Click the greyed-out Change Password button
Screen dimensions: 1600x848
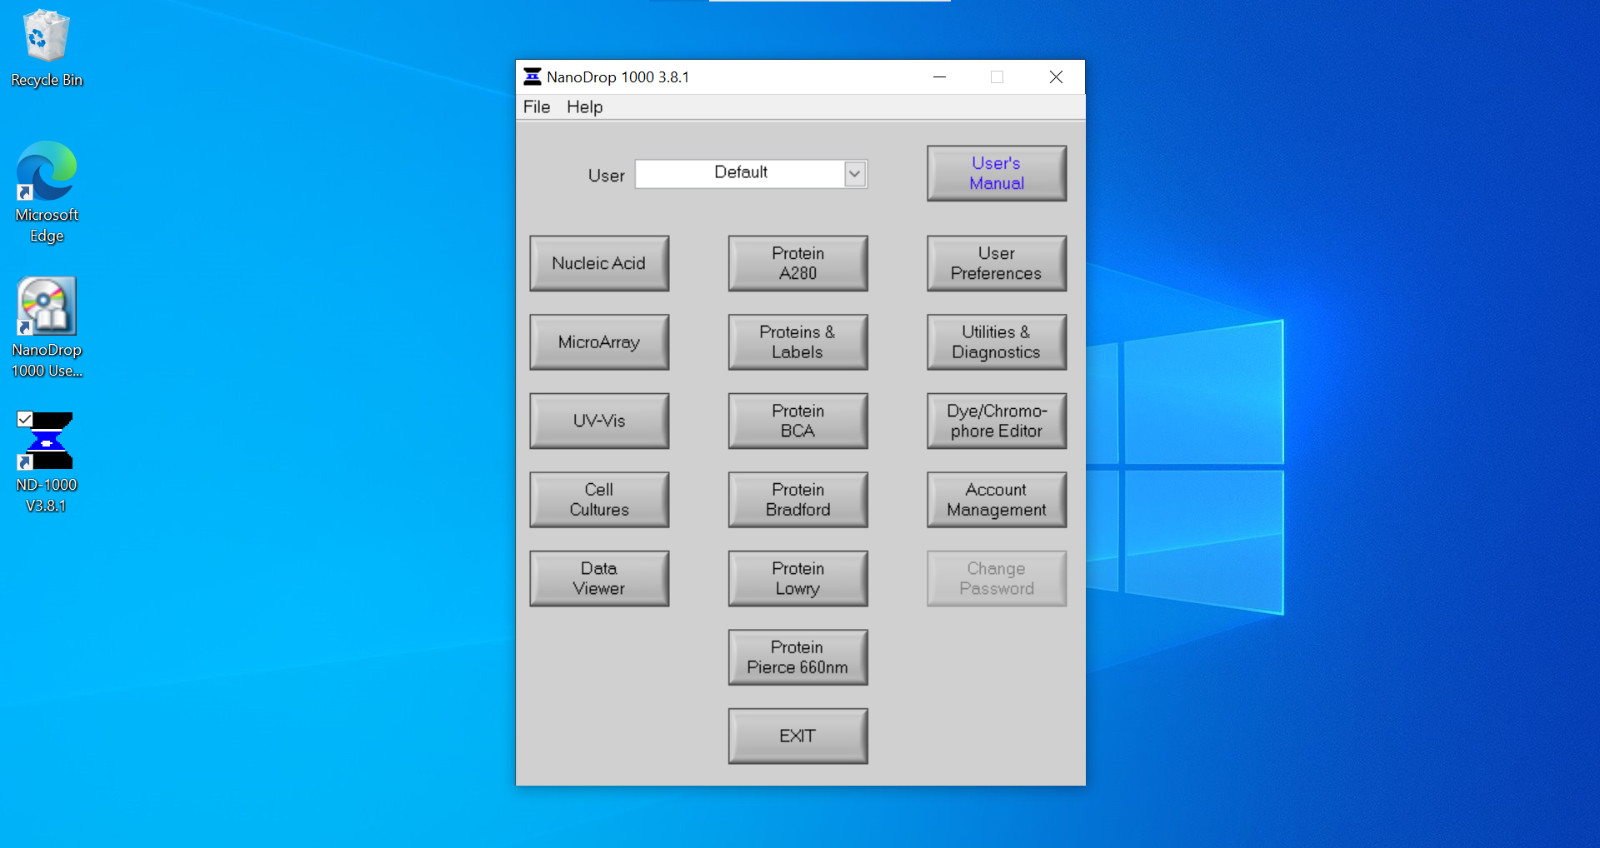click(997, 579)
